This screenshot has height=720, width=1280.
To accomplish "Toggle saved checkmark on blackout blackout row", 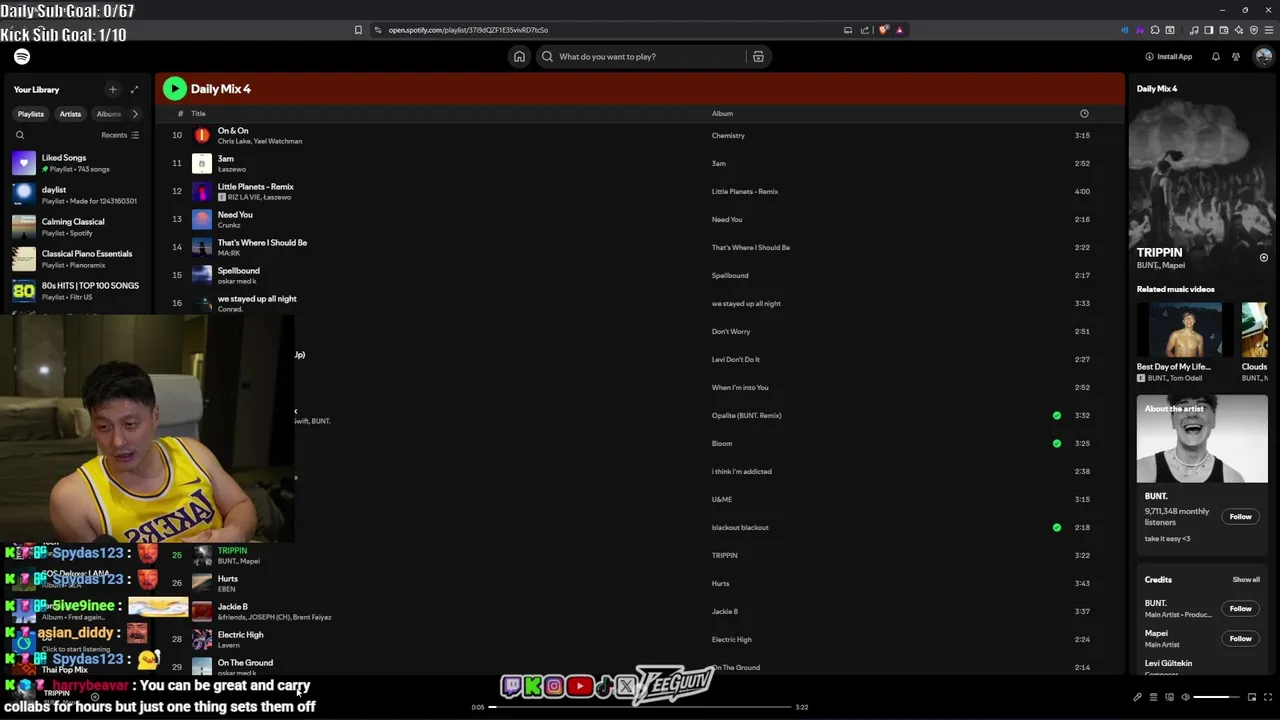I will click(x=1057, y=527).
